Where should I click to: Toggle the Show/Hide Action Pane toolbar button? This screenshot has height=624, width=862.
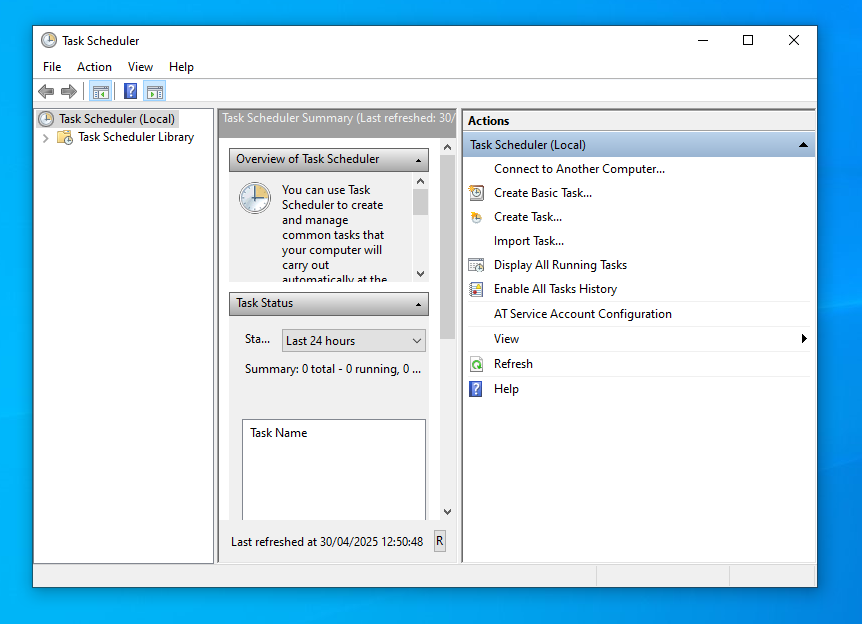click(x=154, y=92)
